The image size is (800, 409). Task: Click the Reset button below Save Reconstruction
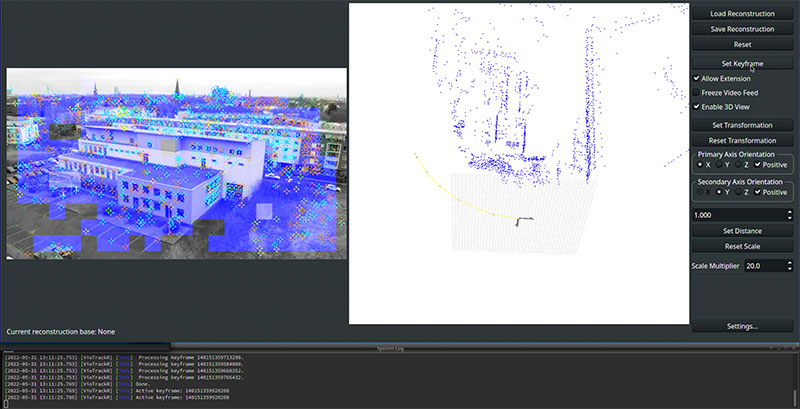(742, 44)
